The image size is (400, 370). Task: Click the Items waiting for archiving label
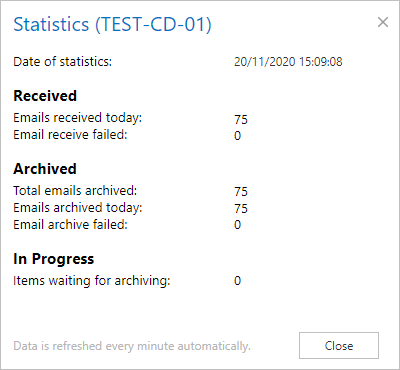[92, 281]
